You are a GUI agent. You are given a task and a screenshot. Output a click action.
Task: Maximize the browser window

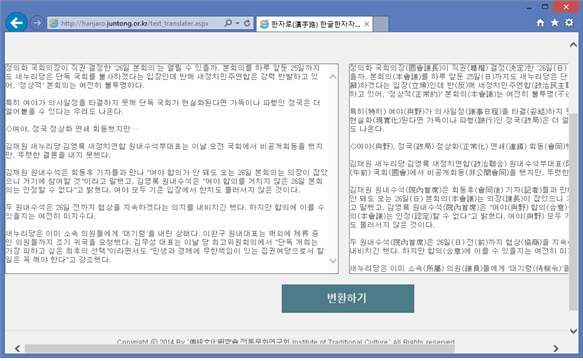click(x=545, y=7)
